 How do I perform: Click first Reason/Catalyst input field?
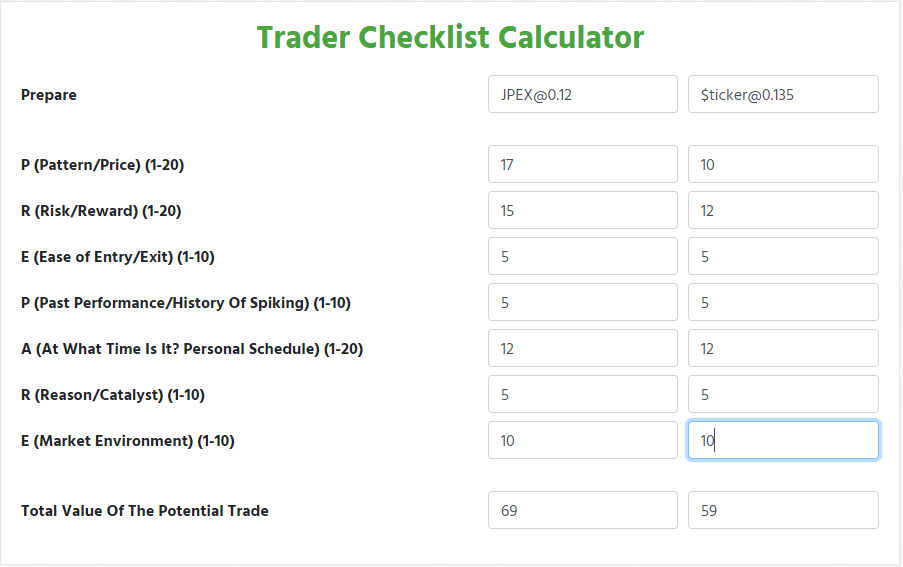tap(582, 394)
